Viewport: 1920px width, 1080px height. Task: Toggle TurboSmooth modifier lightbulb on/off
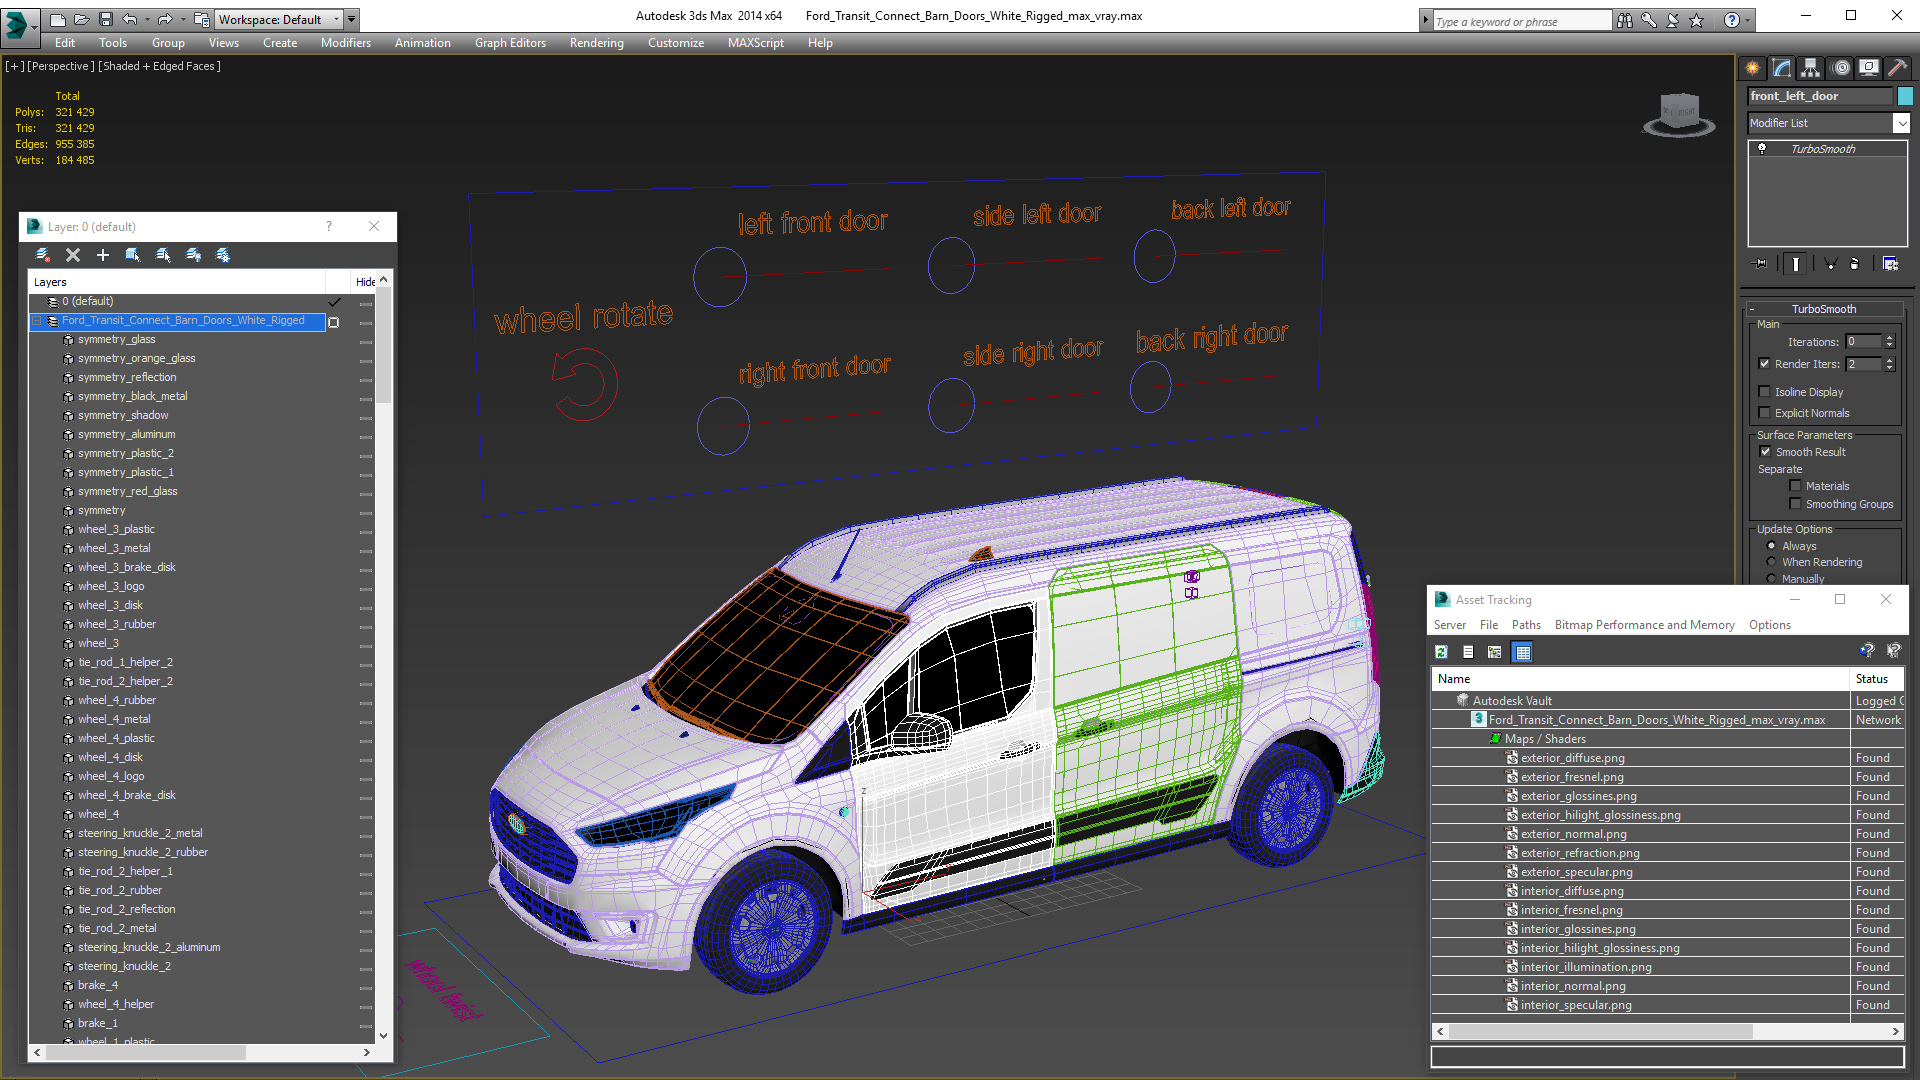(1762, 149)
